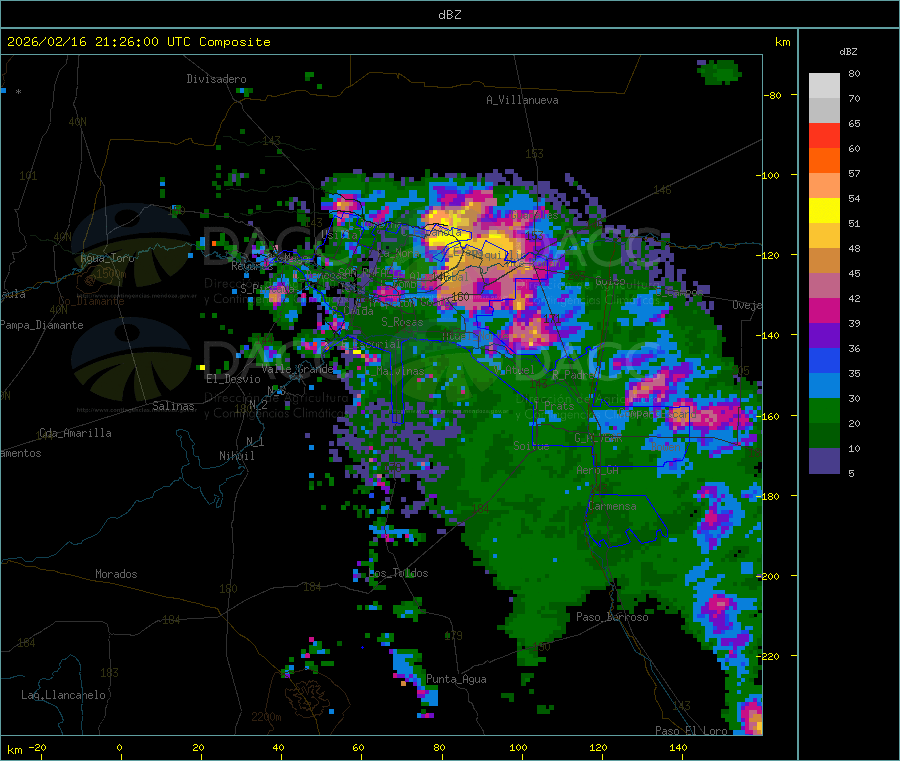Click the 140 km tick on the bottom axis
The height and width of the screenshot is (761, 900).
[678, 748]
